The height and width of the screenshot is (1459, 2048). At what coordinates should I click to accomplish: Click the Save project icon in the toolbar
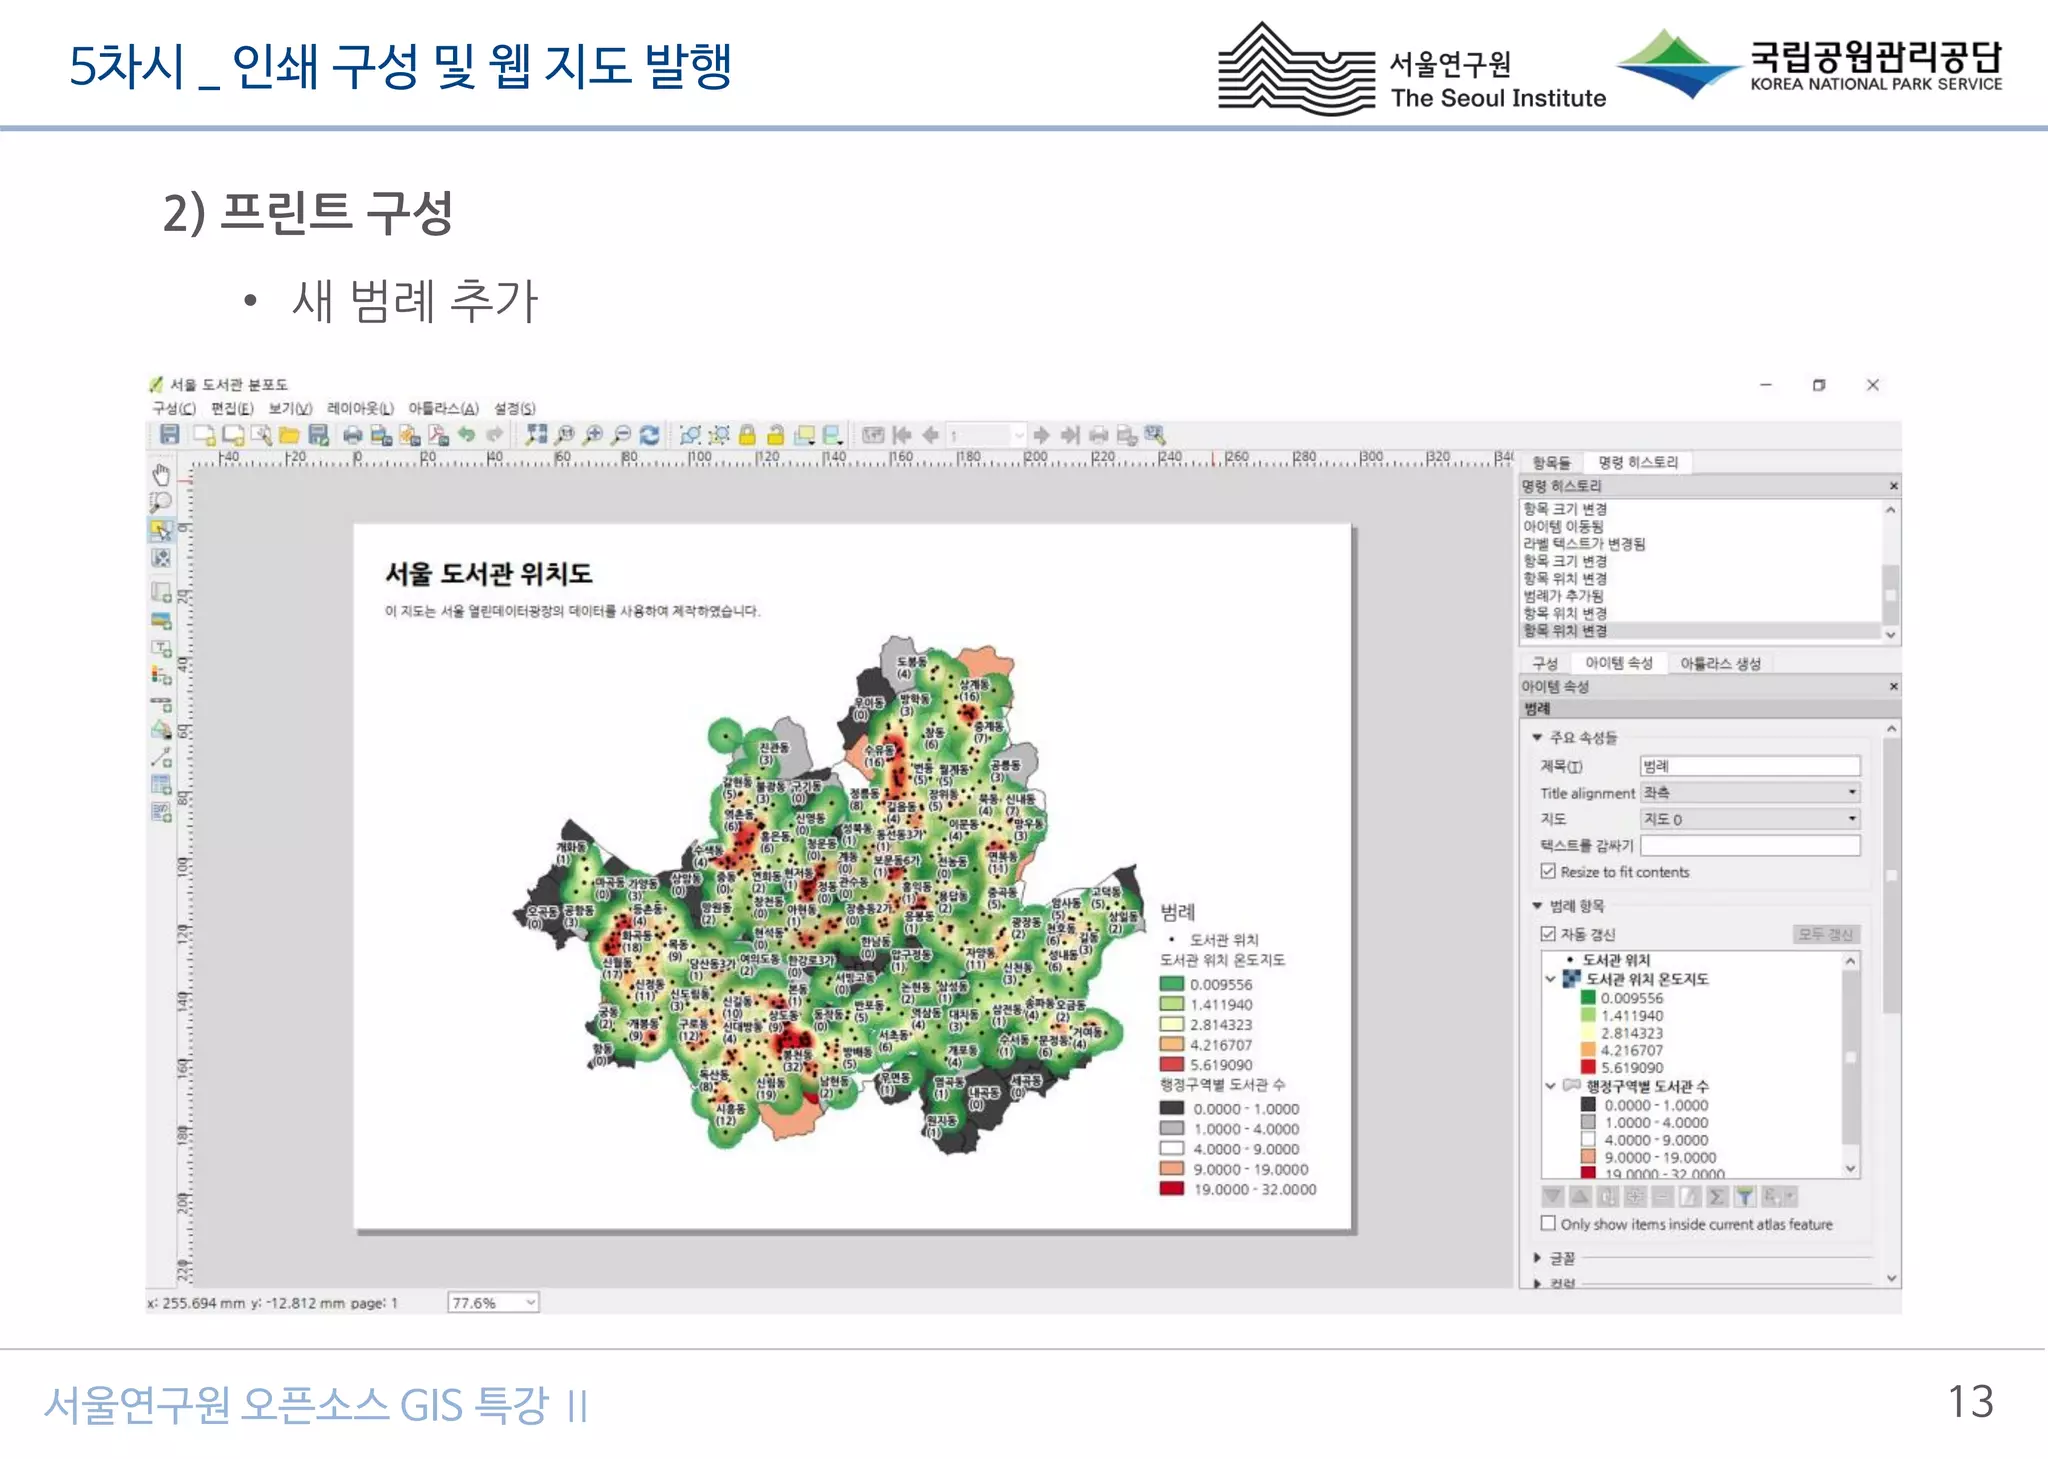pyautogui.click(x=169, y=434)
